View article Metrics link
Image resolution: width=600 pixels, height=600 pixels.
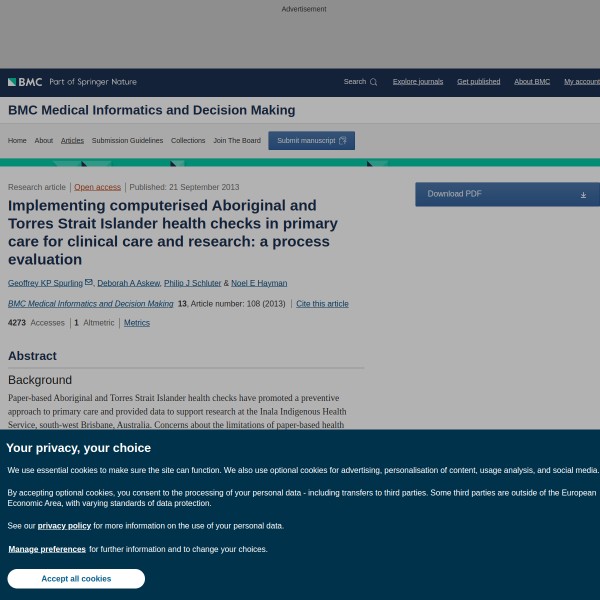(137, 323)
